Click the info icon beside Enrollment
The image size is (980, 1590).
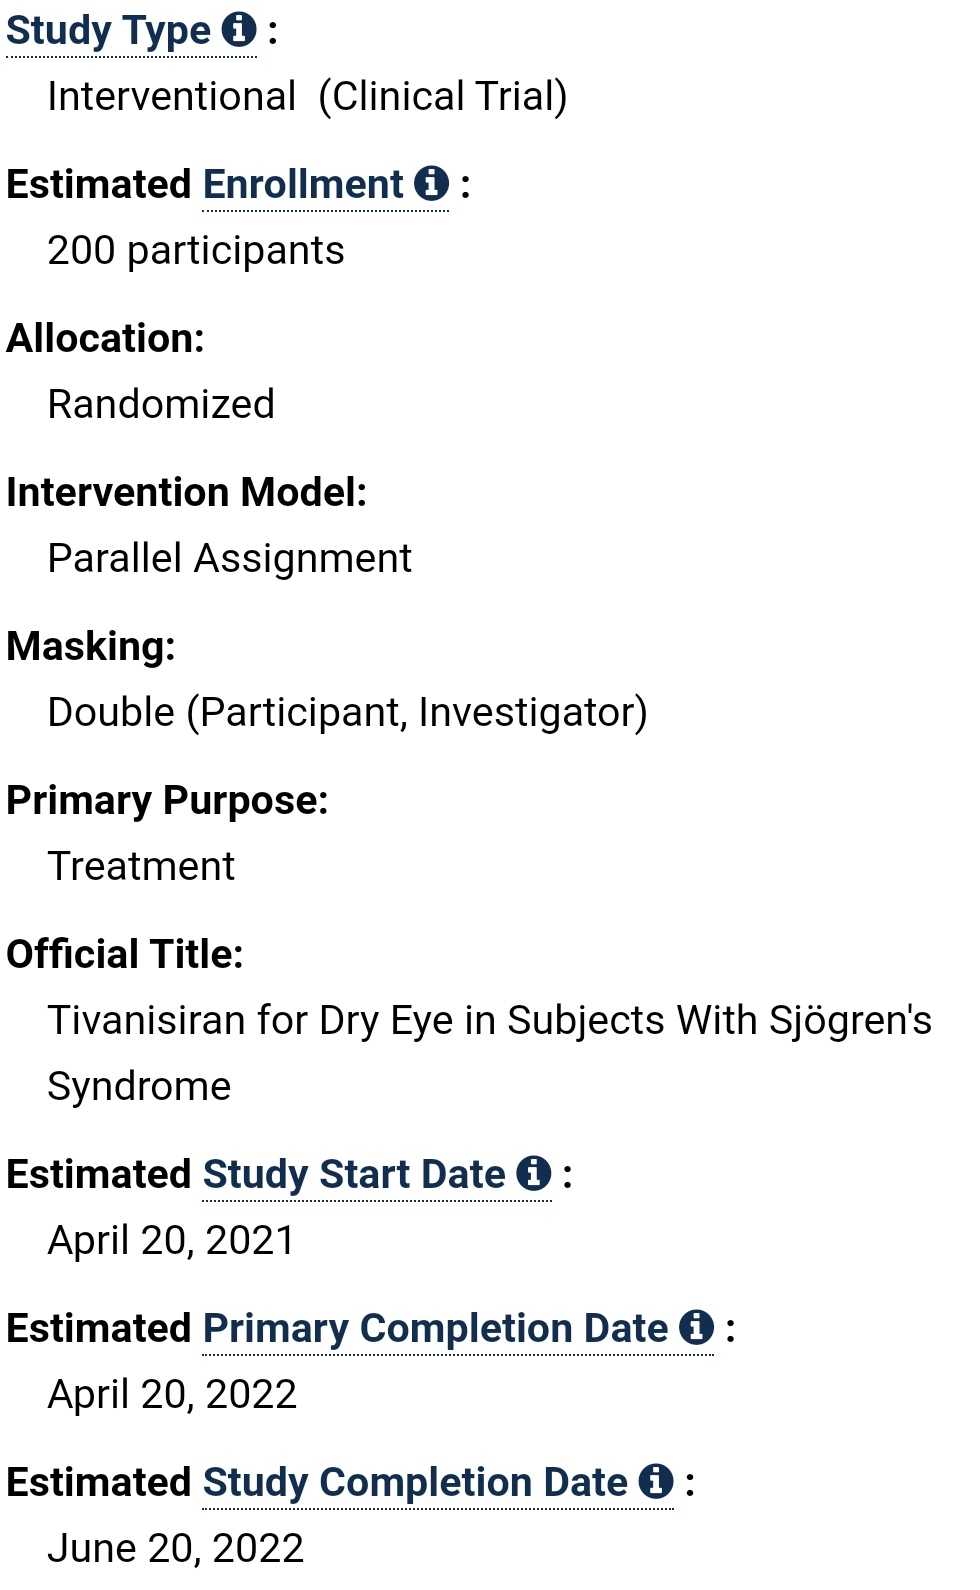pos(431,183)
